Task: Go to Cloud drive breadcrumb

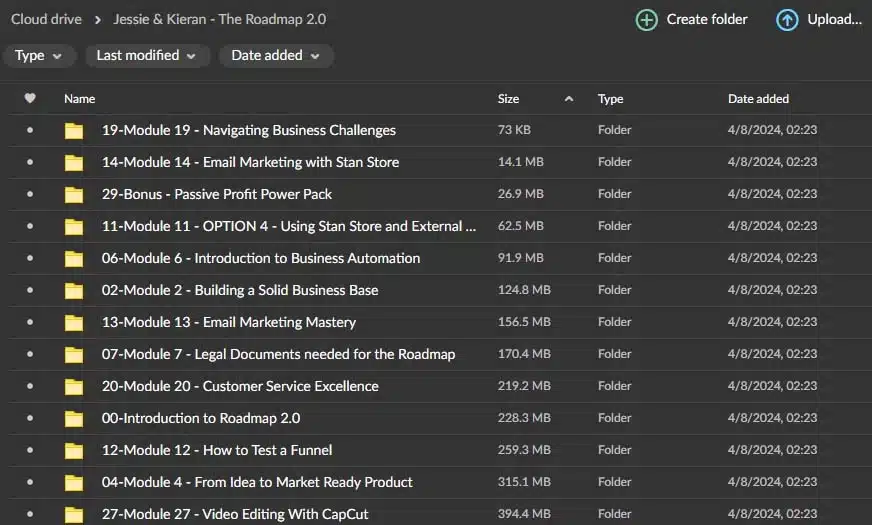Action: click(46, 19)
